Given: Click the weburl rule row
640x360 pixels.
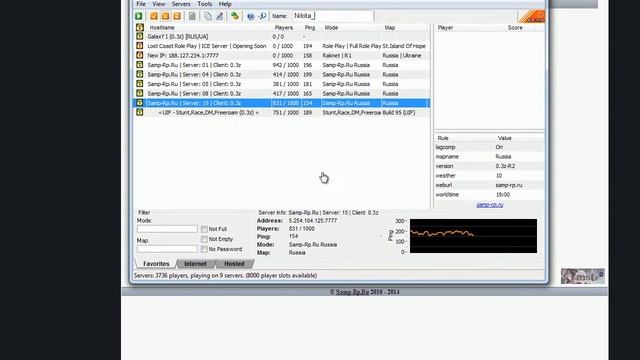Looking at the screenshot, I should (489, 185).
